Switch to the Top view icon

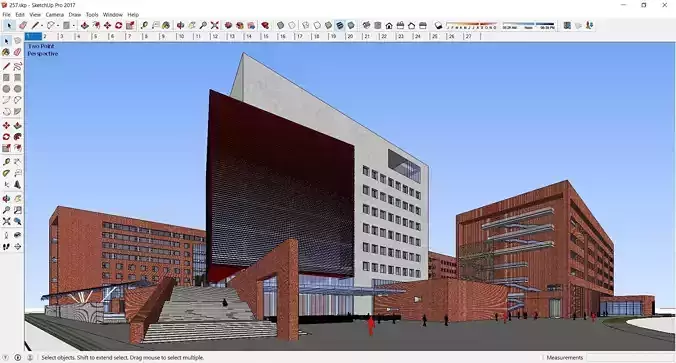(x=378, y=26)
